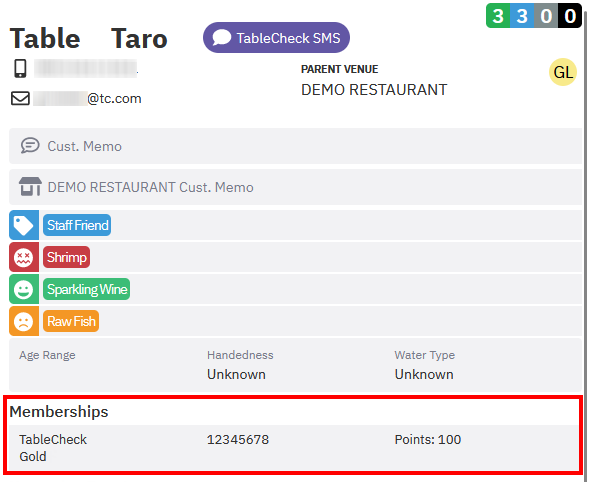
Task: Click the DEMO RESTAURANT Cust. Memo field
Action: [296, 187]
